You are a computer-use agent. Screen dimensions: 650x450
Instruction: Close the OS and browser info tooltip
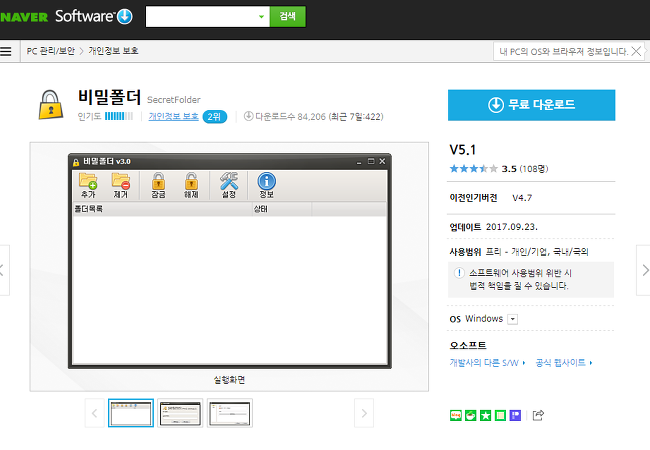point(636,51)
